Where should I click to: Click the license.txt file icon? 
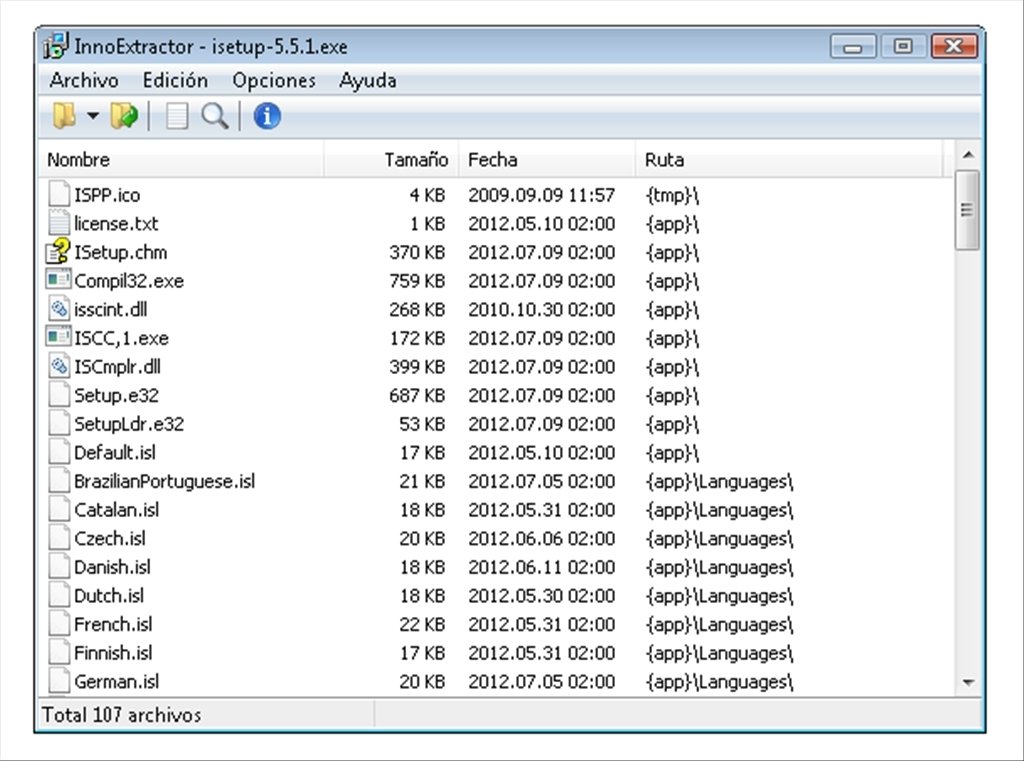[59, 223]
